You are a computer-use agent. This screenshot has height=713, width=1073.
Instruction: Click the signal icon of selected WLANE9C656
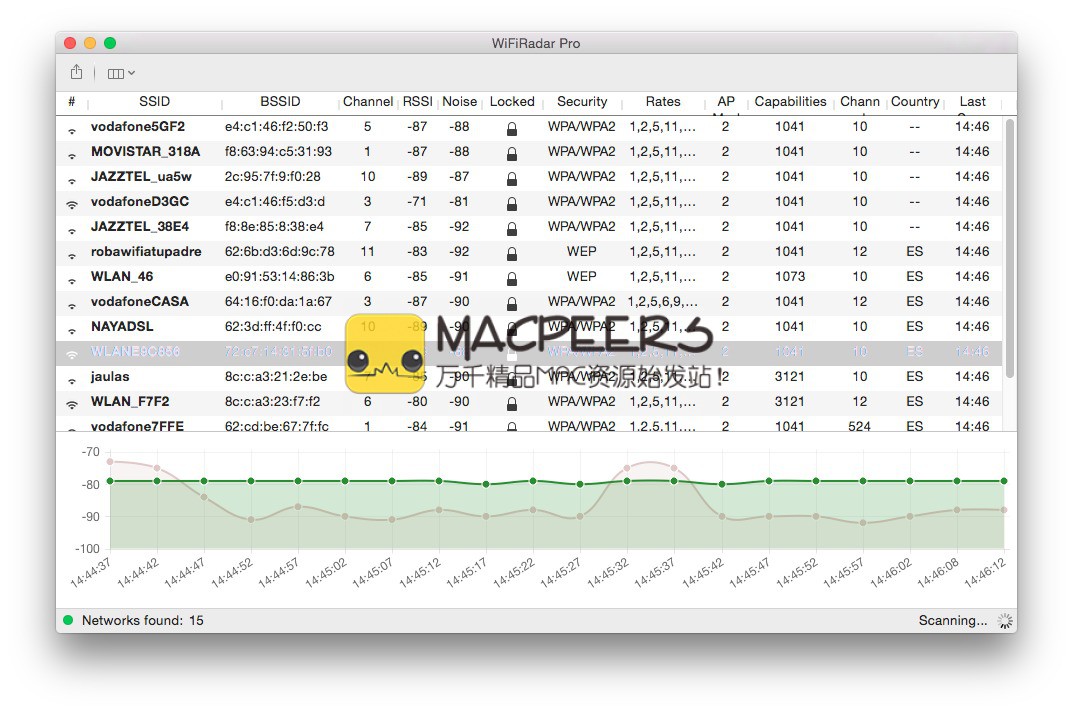72,354
